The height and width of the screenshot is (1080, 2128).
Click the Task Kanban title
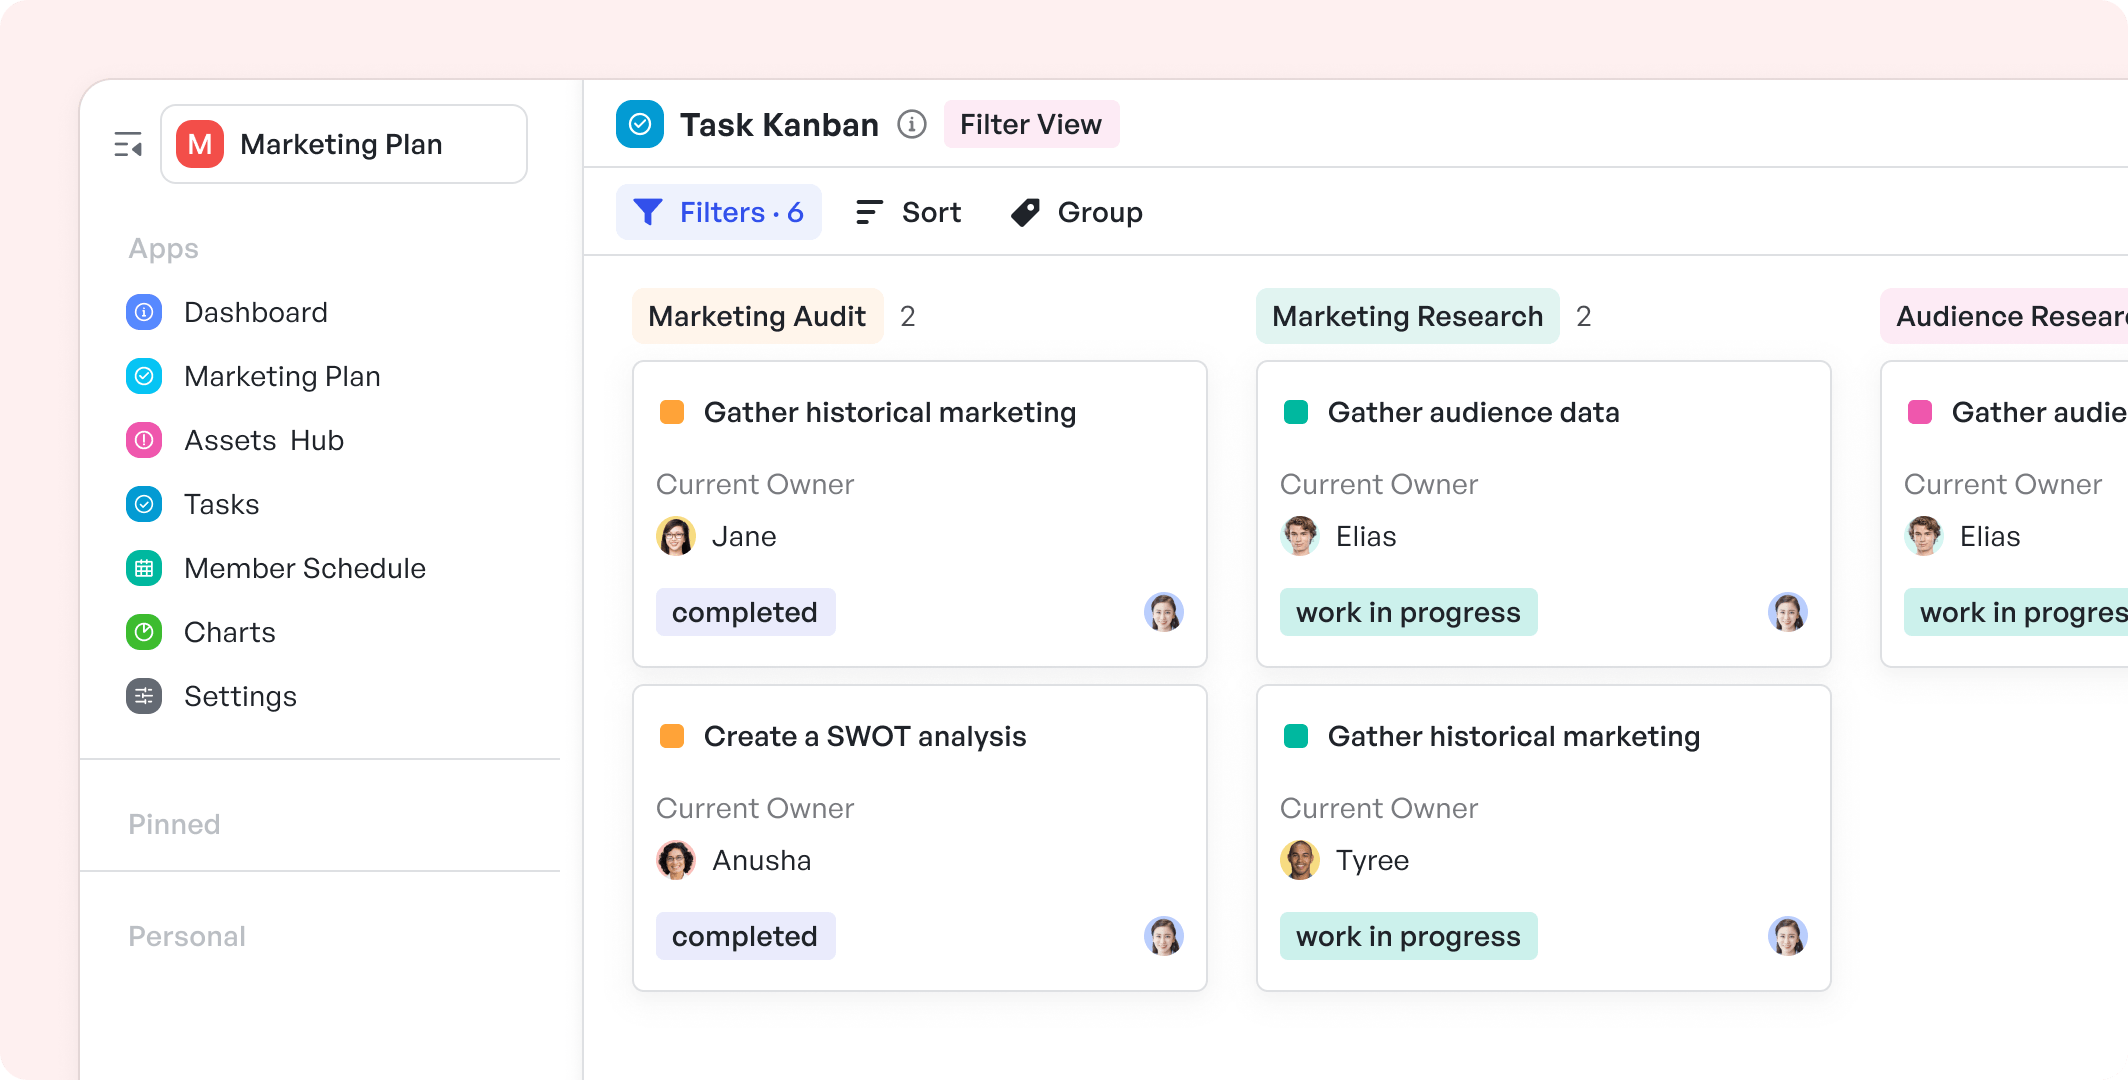pos(779,124)
